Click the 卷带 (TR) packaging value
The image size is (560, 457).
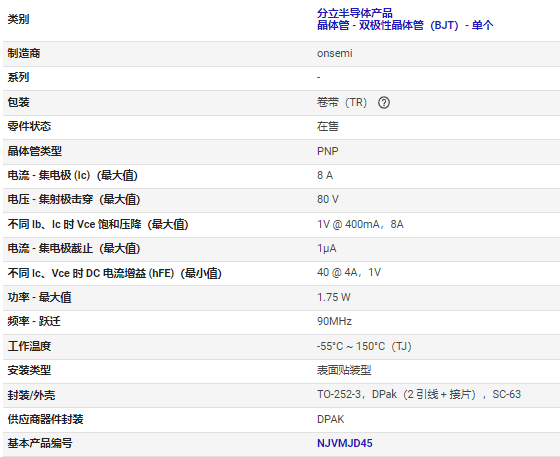point(342,103)
